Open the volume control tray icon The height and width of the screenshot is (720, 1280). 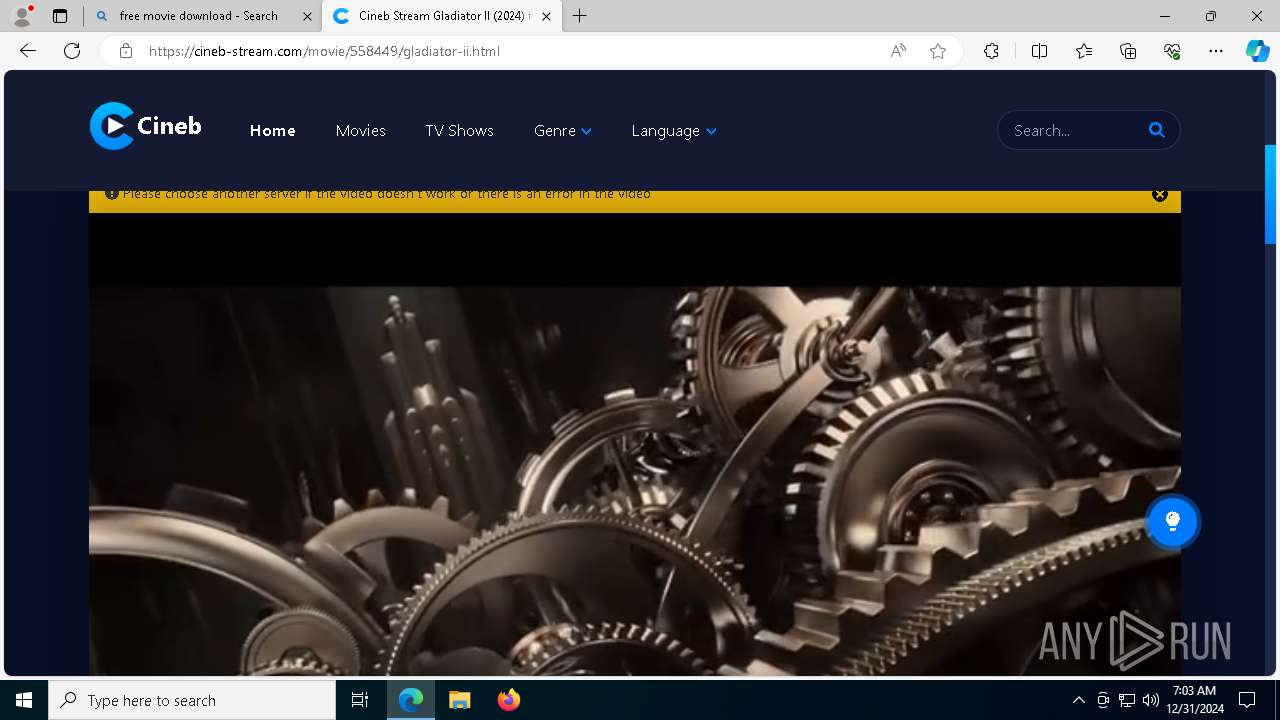coord(1151,700)
